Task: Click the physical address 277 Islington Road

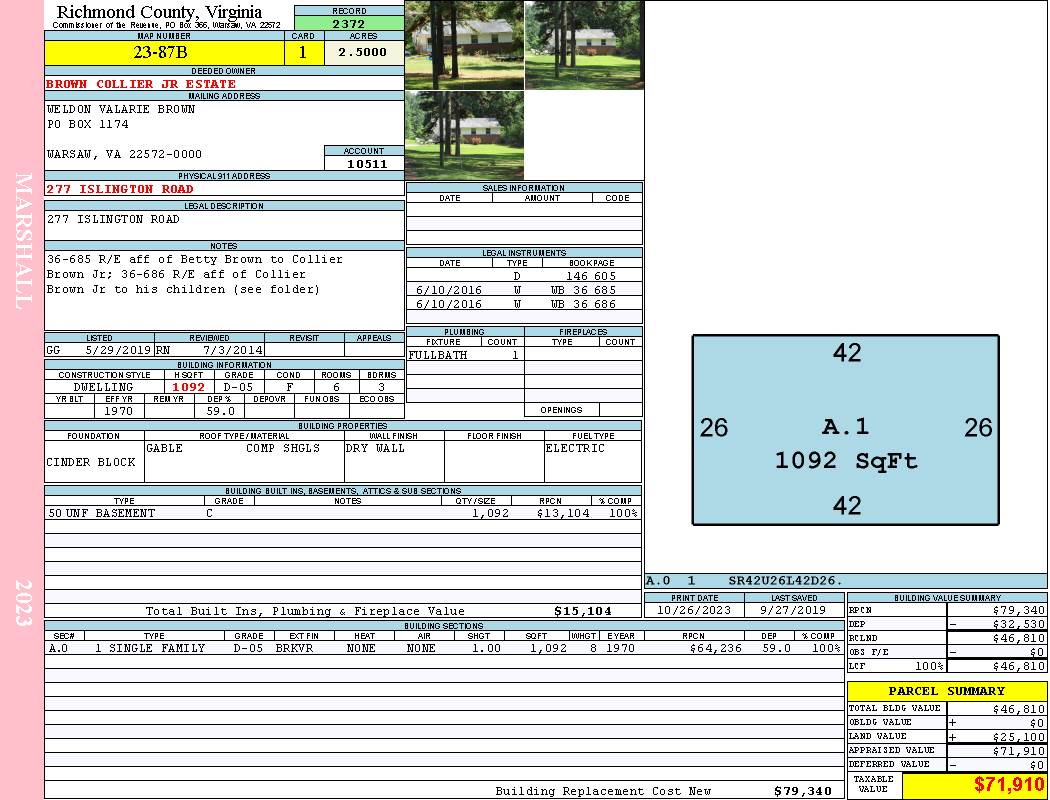Action: 120,189
